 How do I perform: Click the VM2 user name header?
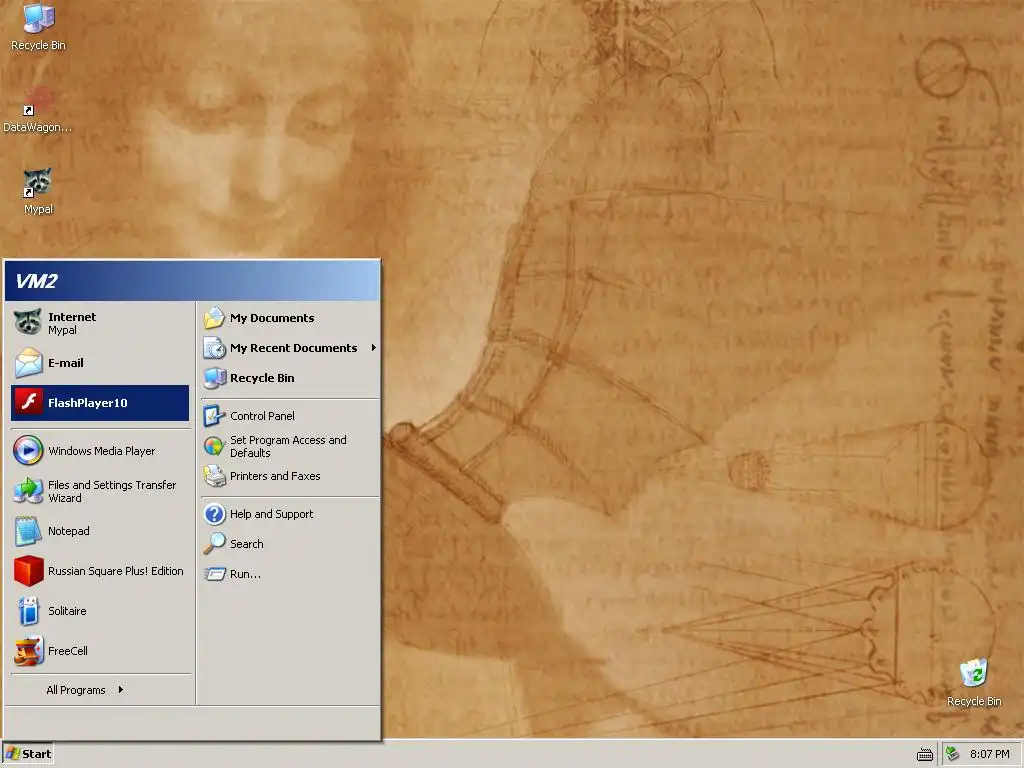37,281
